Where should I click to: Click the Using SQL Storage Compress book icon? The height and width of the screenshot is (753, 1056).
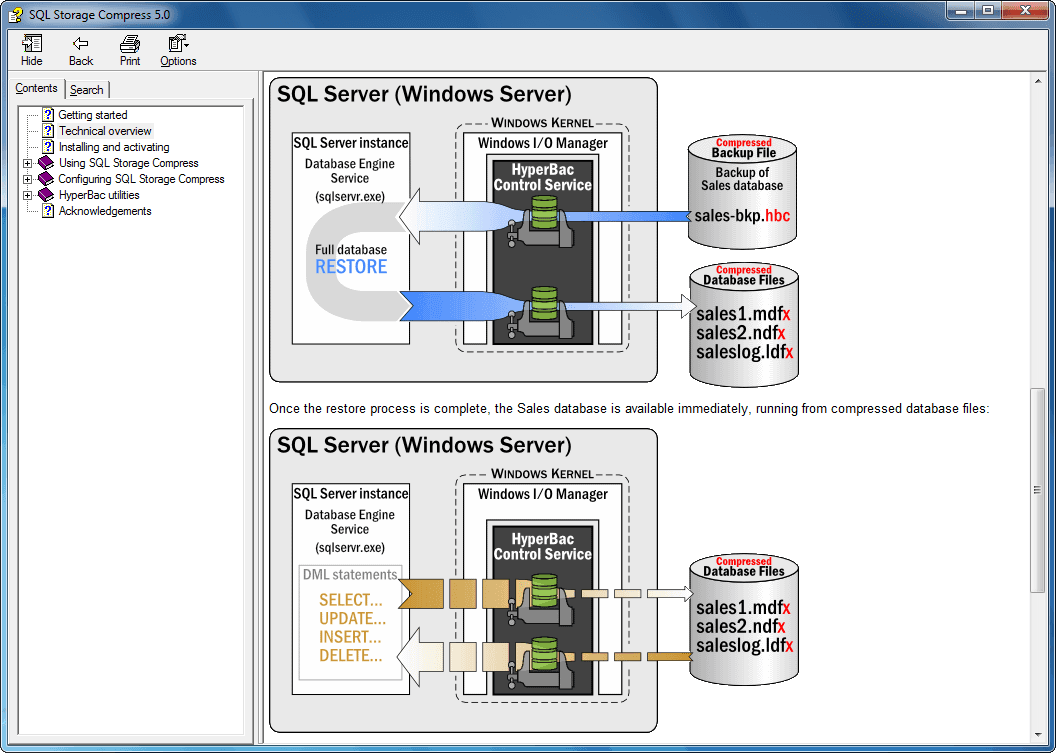pos(46,163)
